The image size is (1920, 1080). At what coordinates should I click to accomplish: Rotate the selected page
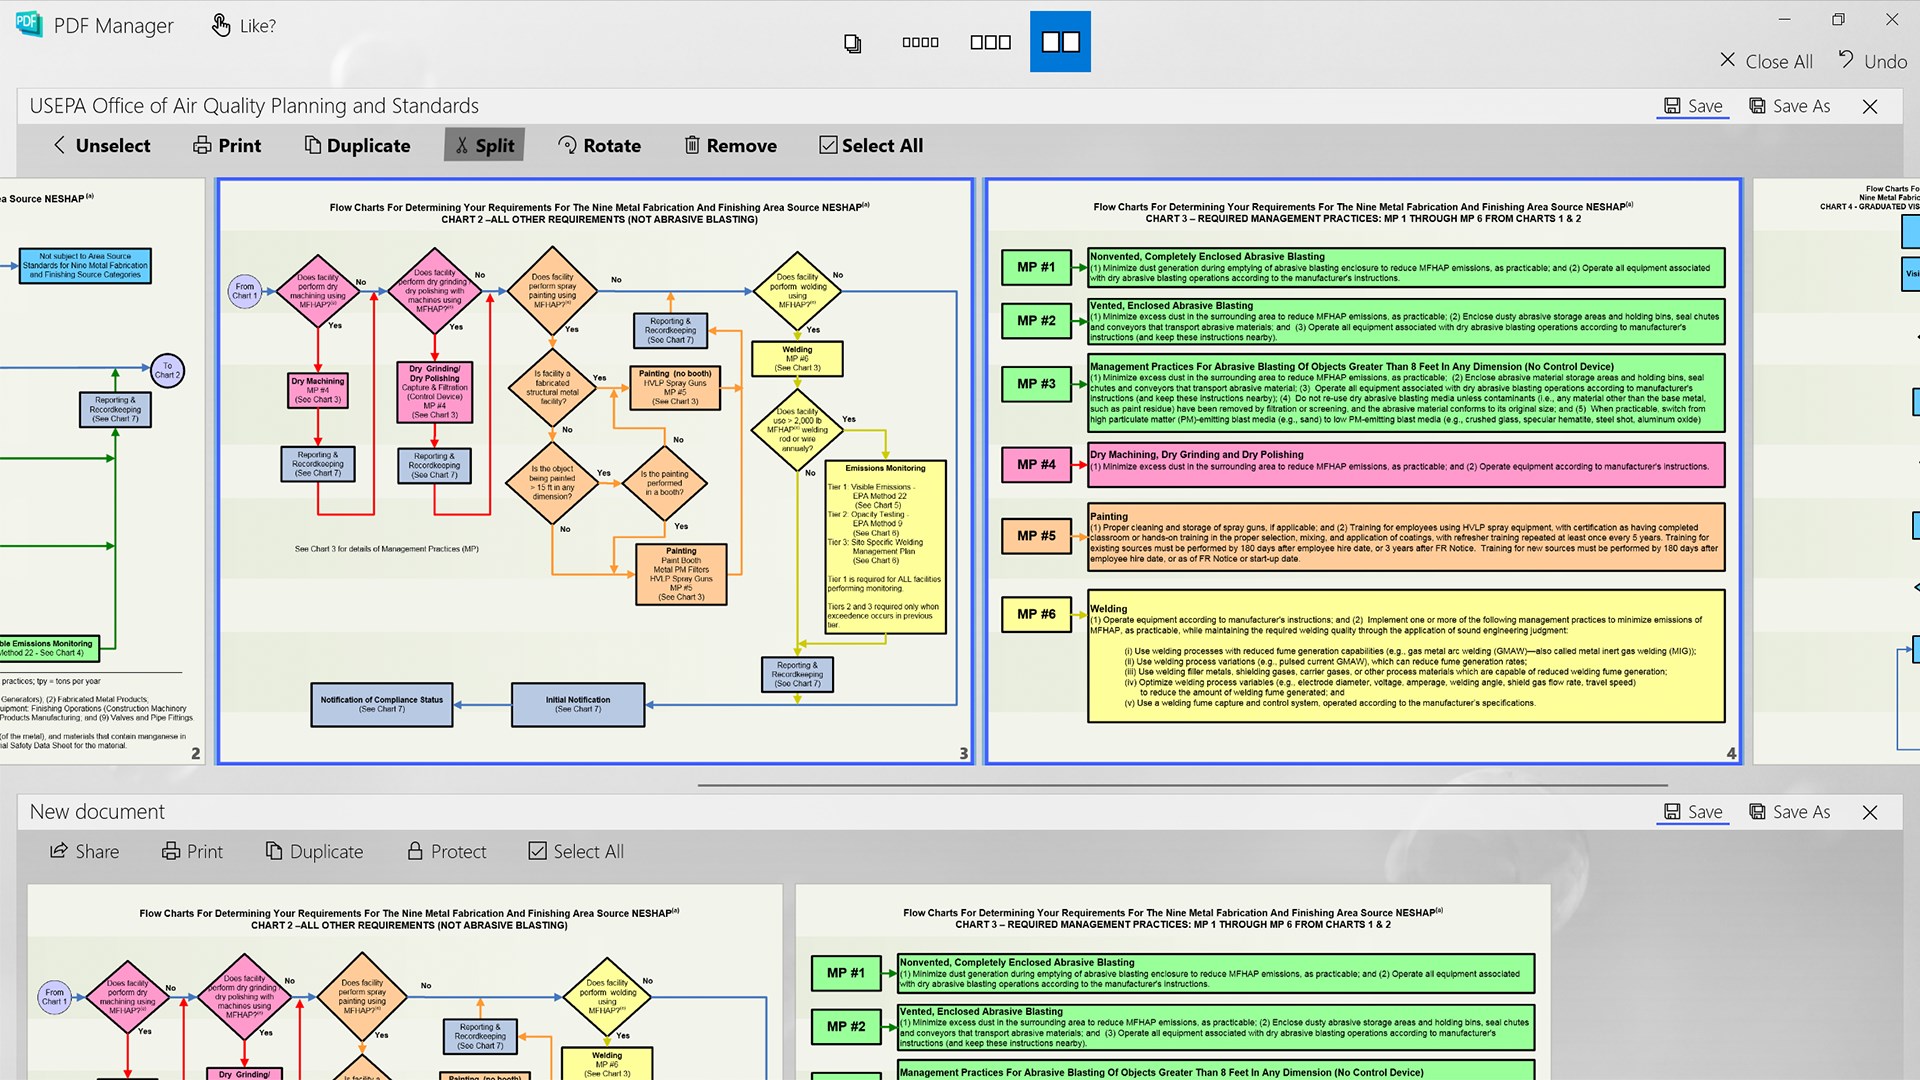pos(599,145)
